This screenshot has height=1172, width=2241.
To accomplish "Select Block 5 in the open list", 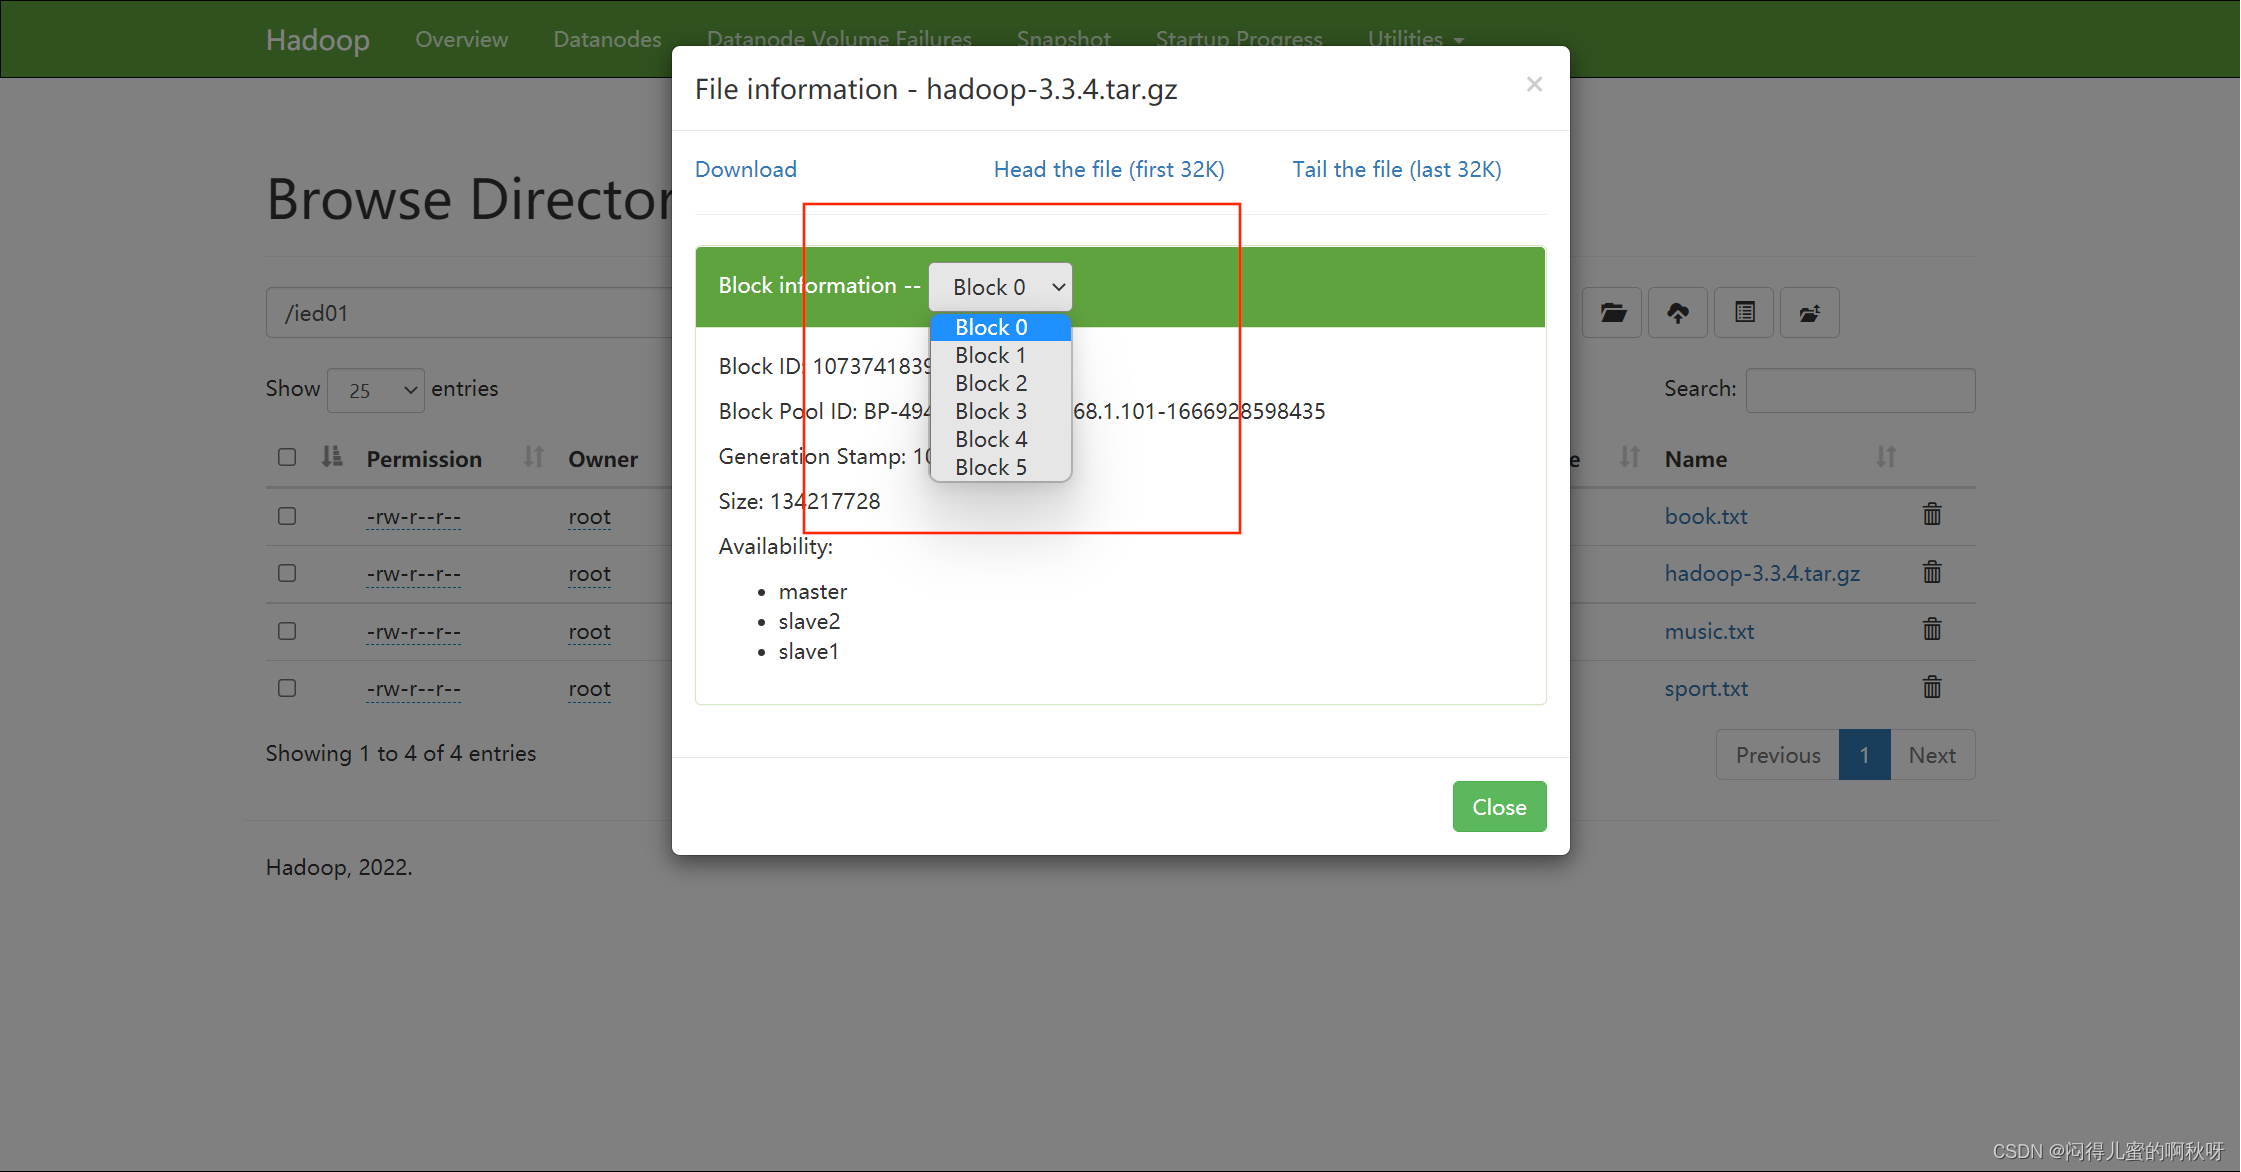I will (990, 467).
